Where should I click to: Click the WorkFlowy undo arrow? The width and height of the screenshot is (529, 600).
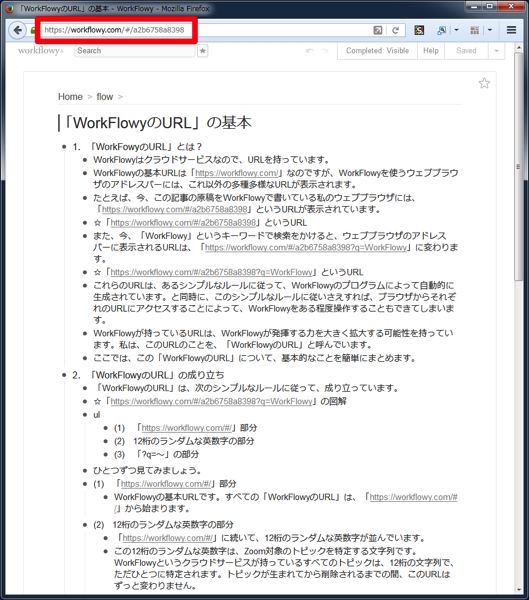click(x=310, y=51)
